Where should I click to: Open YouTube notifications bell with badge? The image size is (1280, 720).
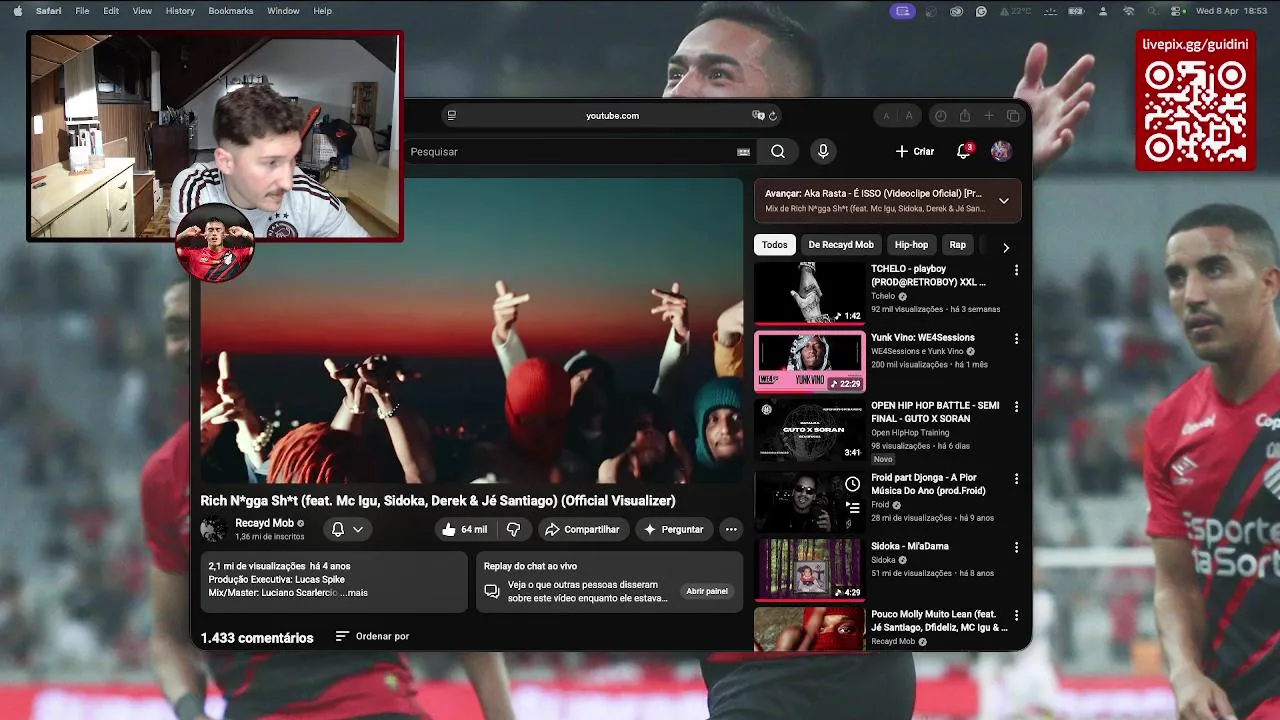point(964,151)
